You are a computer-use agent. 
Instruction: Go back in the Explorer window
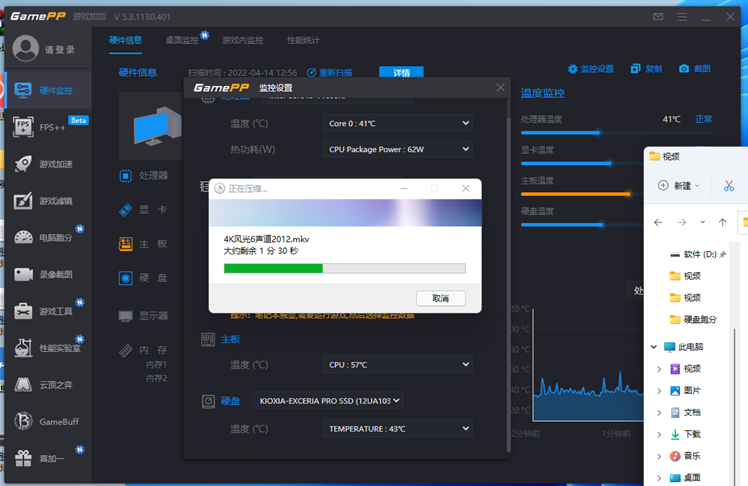(658, 222)
